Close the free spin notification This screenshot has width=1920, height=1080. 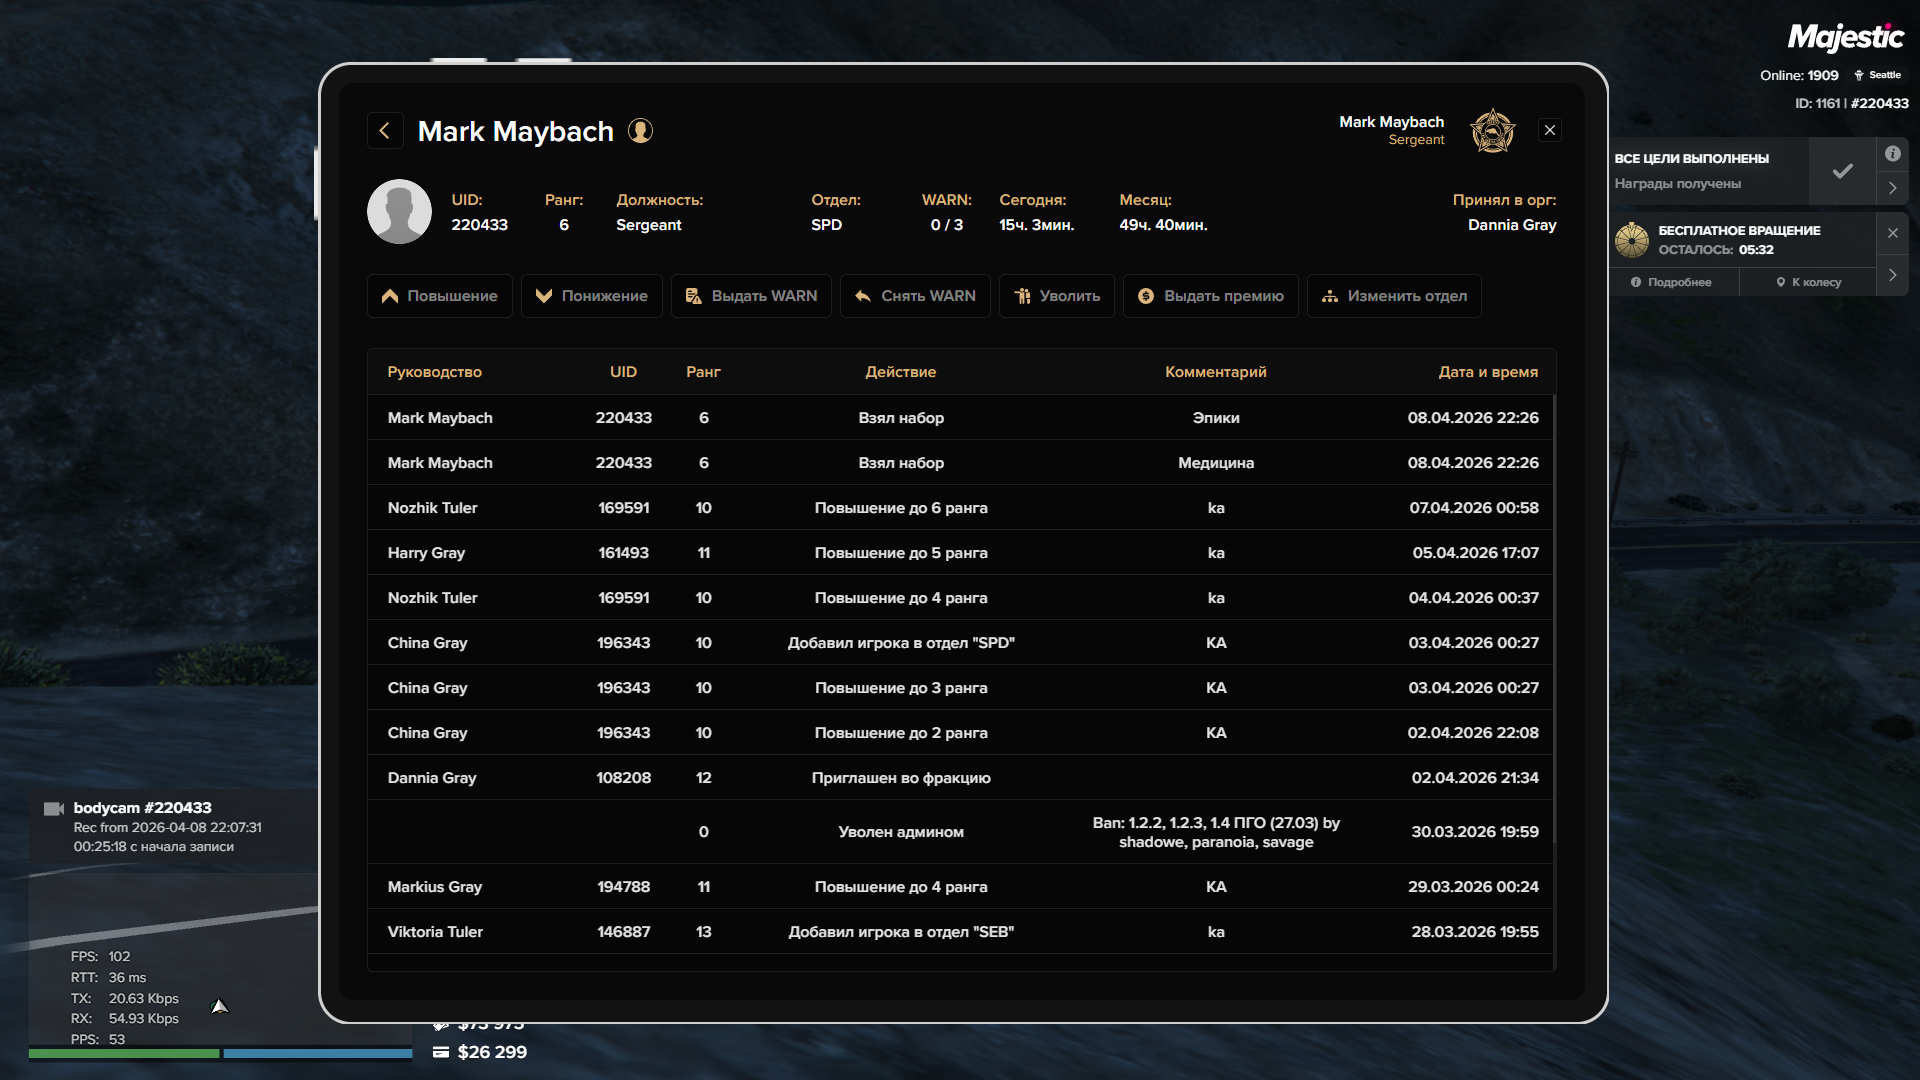click(1892, 233)
